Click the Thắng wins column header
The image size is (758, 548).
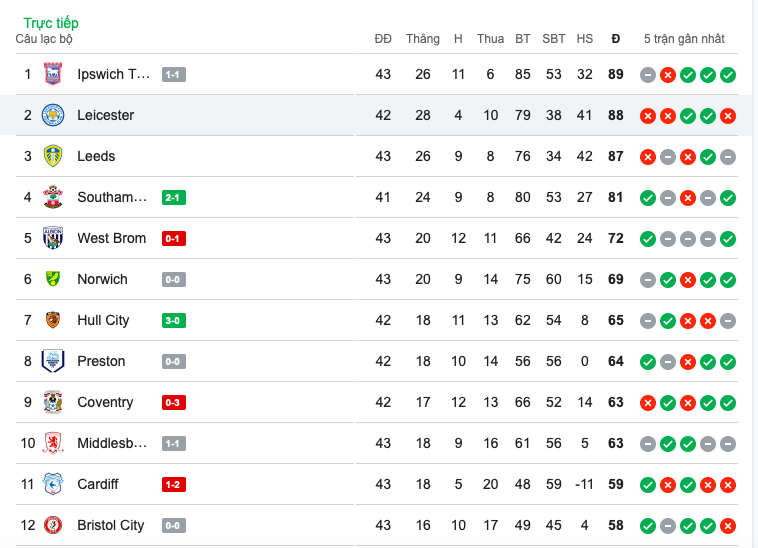click(423, 39)
